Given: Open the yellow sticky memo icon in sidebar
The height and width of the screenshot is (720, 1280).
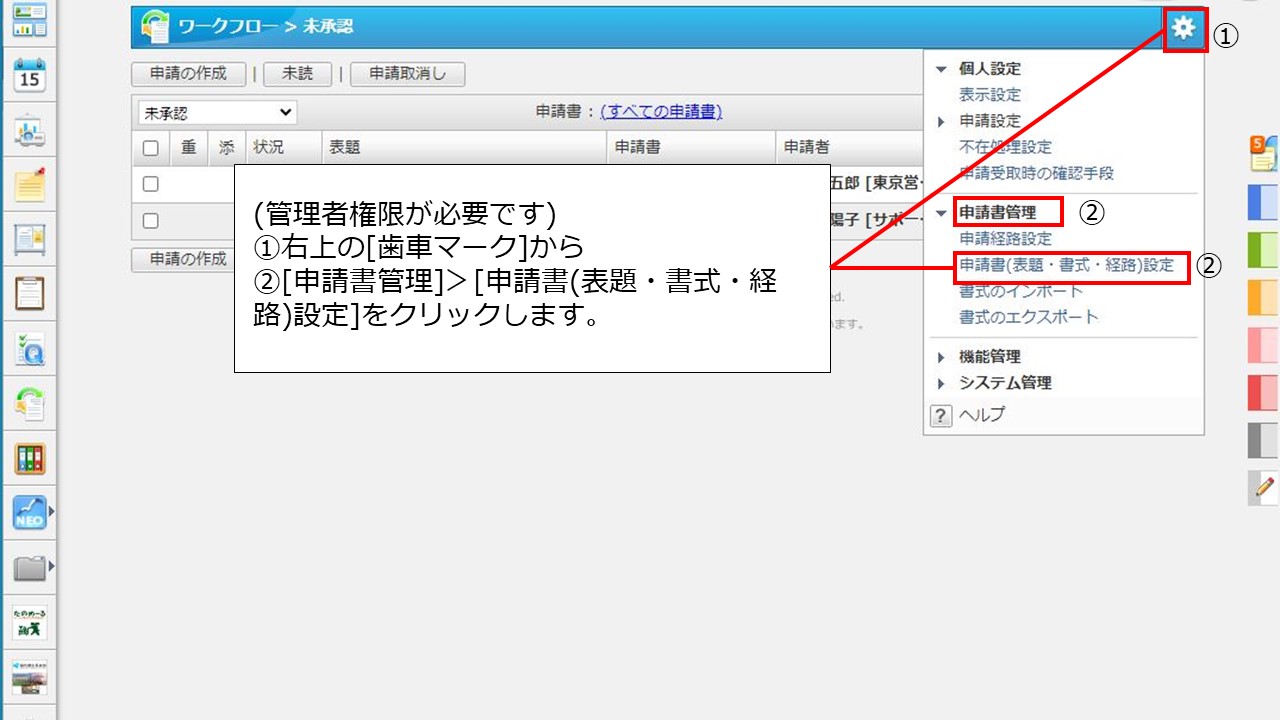Looking at the screenshot, I should pyautogui.click(x=30, y=185).
